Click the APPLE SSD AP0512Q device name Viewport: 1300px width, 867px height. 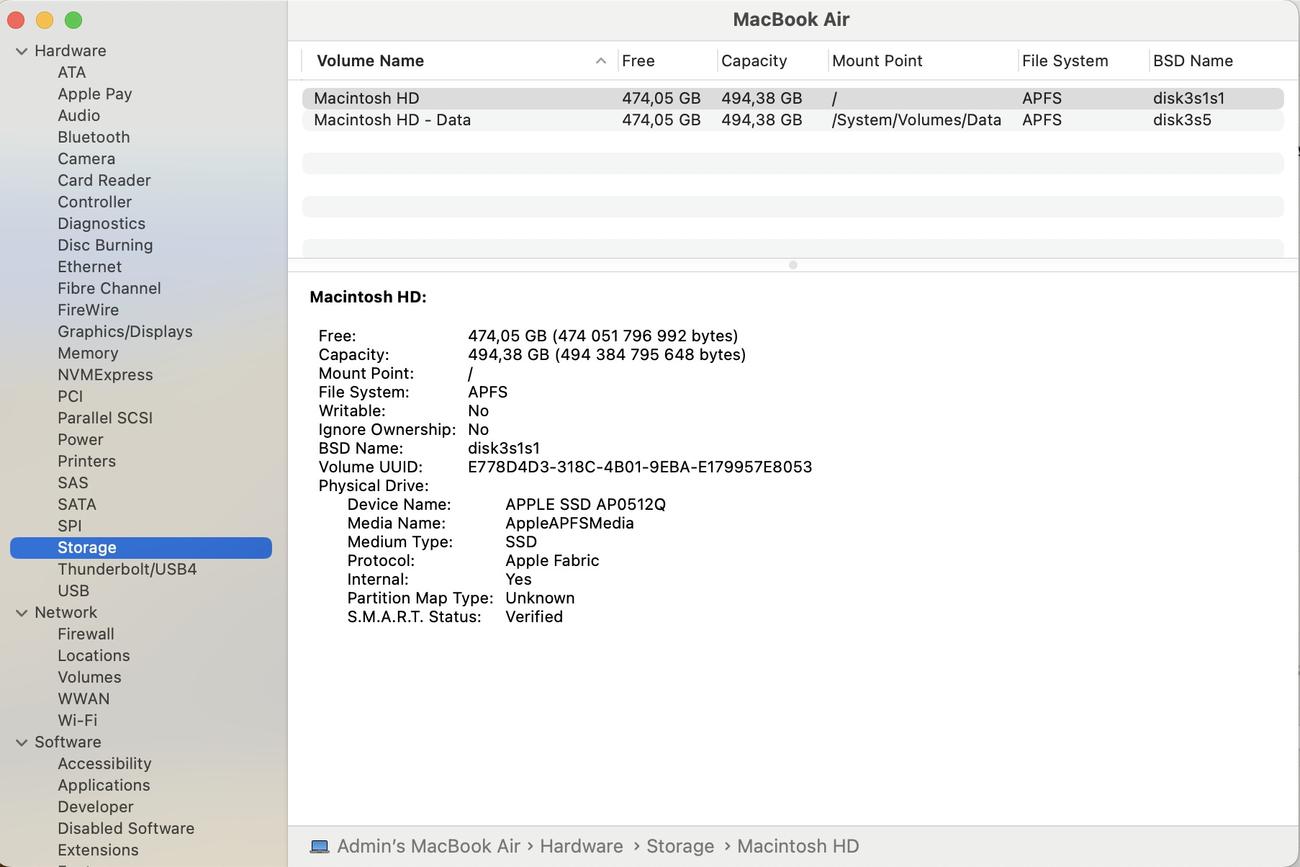[585, 505]
